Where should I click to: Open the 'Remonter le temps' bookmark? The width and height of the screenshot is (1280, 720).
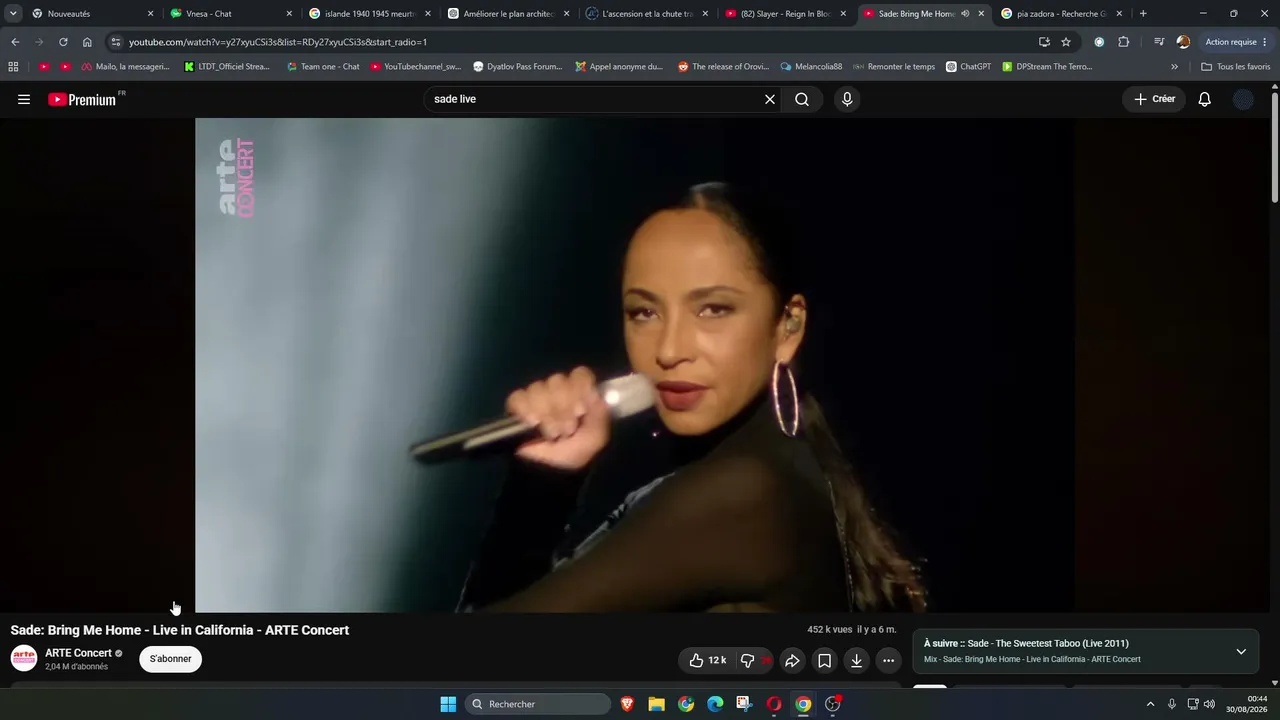[893, 67]
